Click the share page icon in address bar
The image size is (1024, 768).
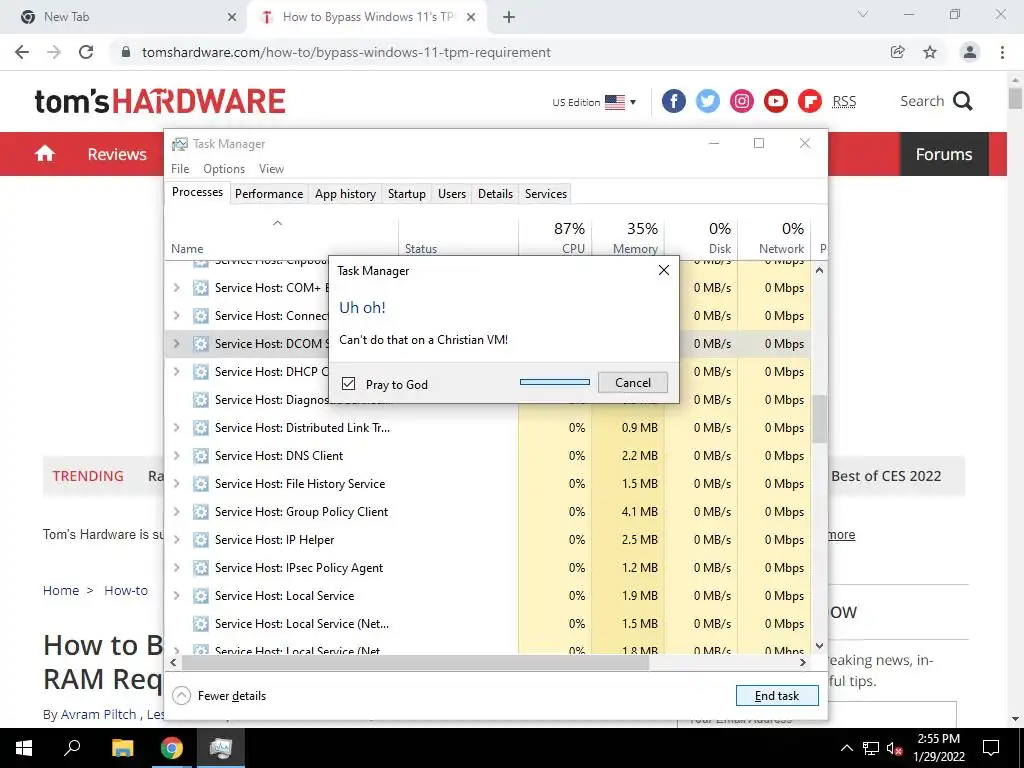point(898,52)
